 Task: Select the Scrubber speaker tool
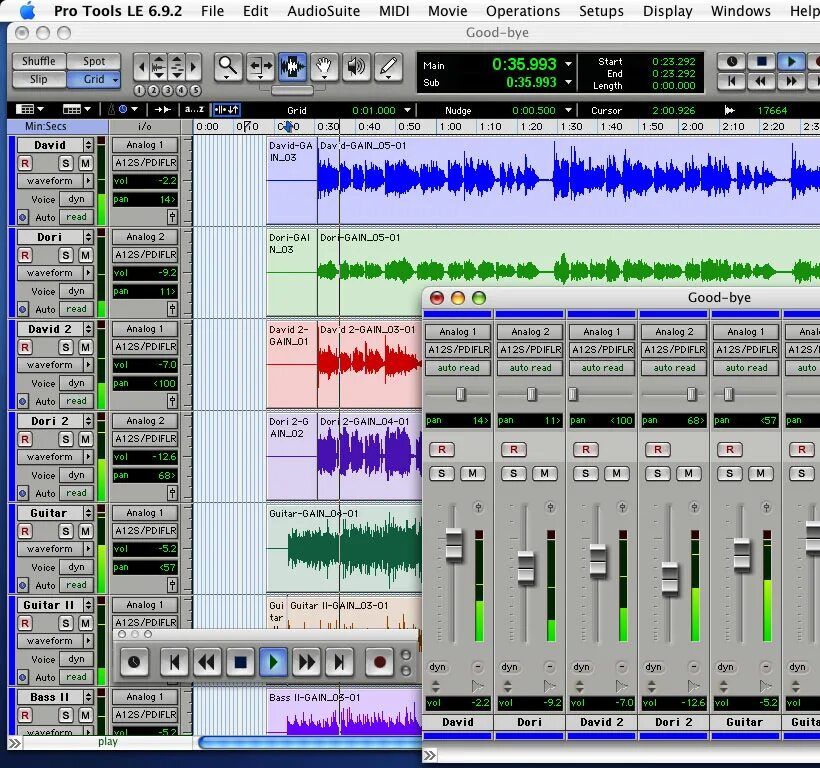[356, 66]
